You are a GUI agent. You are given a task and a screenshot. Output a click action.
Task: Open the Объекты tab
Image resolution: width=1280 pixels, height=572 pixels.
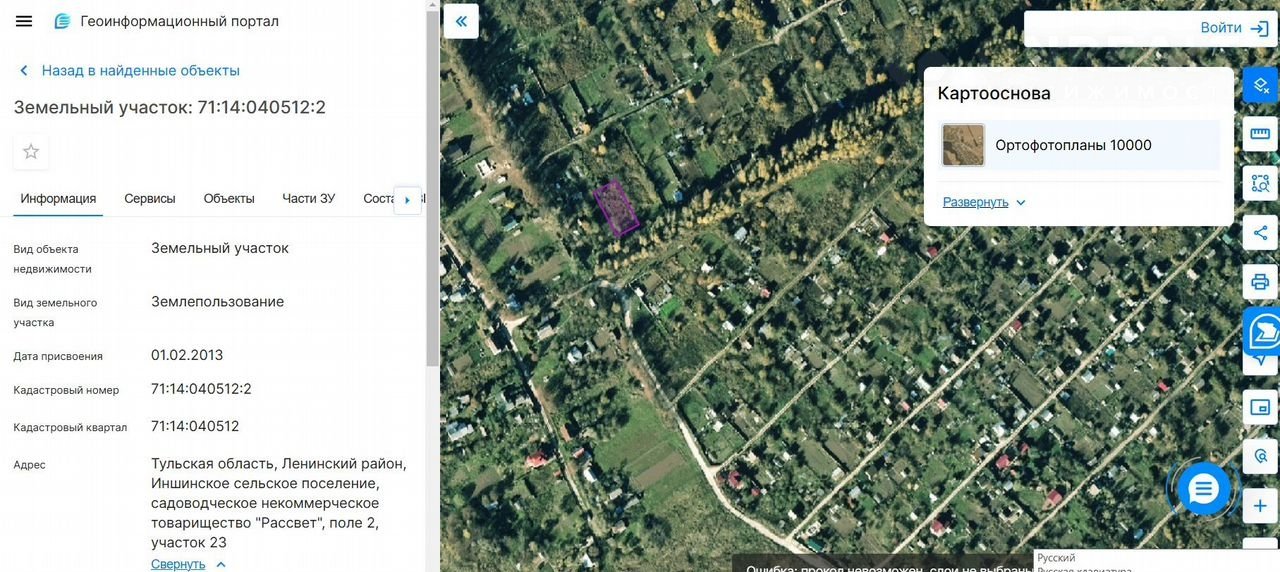pyautogui.click(x=229, y=198)
